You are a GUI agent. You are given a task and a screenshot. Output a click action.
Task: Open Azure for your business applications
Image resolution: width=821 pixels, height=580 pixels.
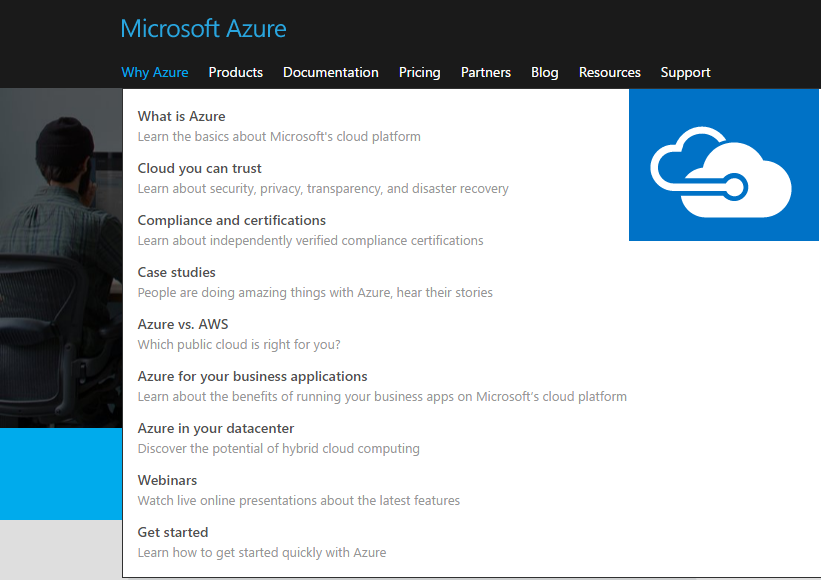252,376
